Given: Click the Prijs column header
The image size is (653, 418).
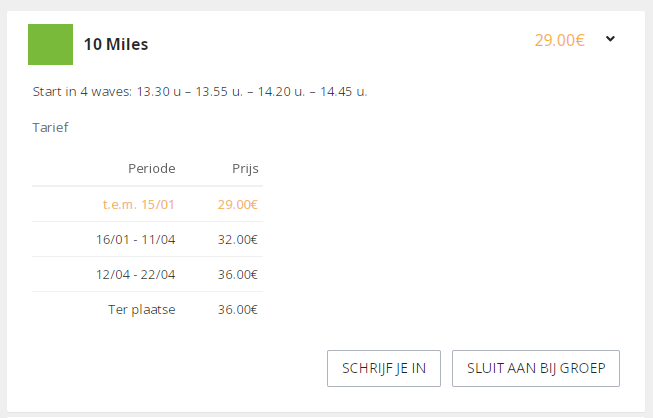Looking at the screenshot, I should [x=245, y=169].
